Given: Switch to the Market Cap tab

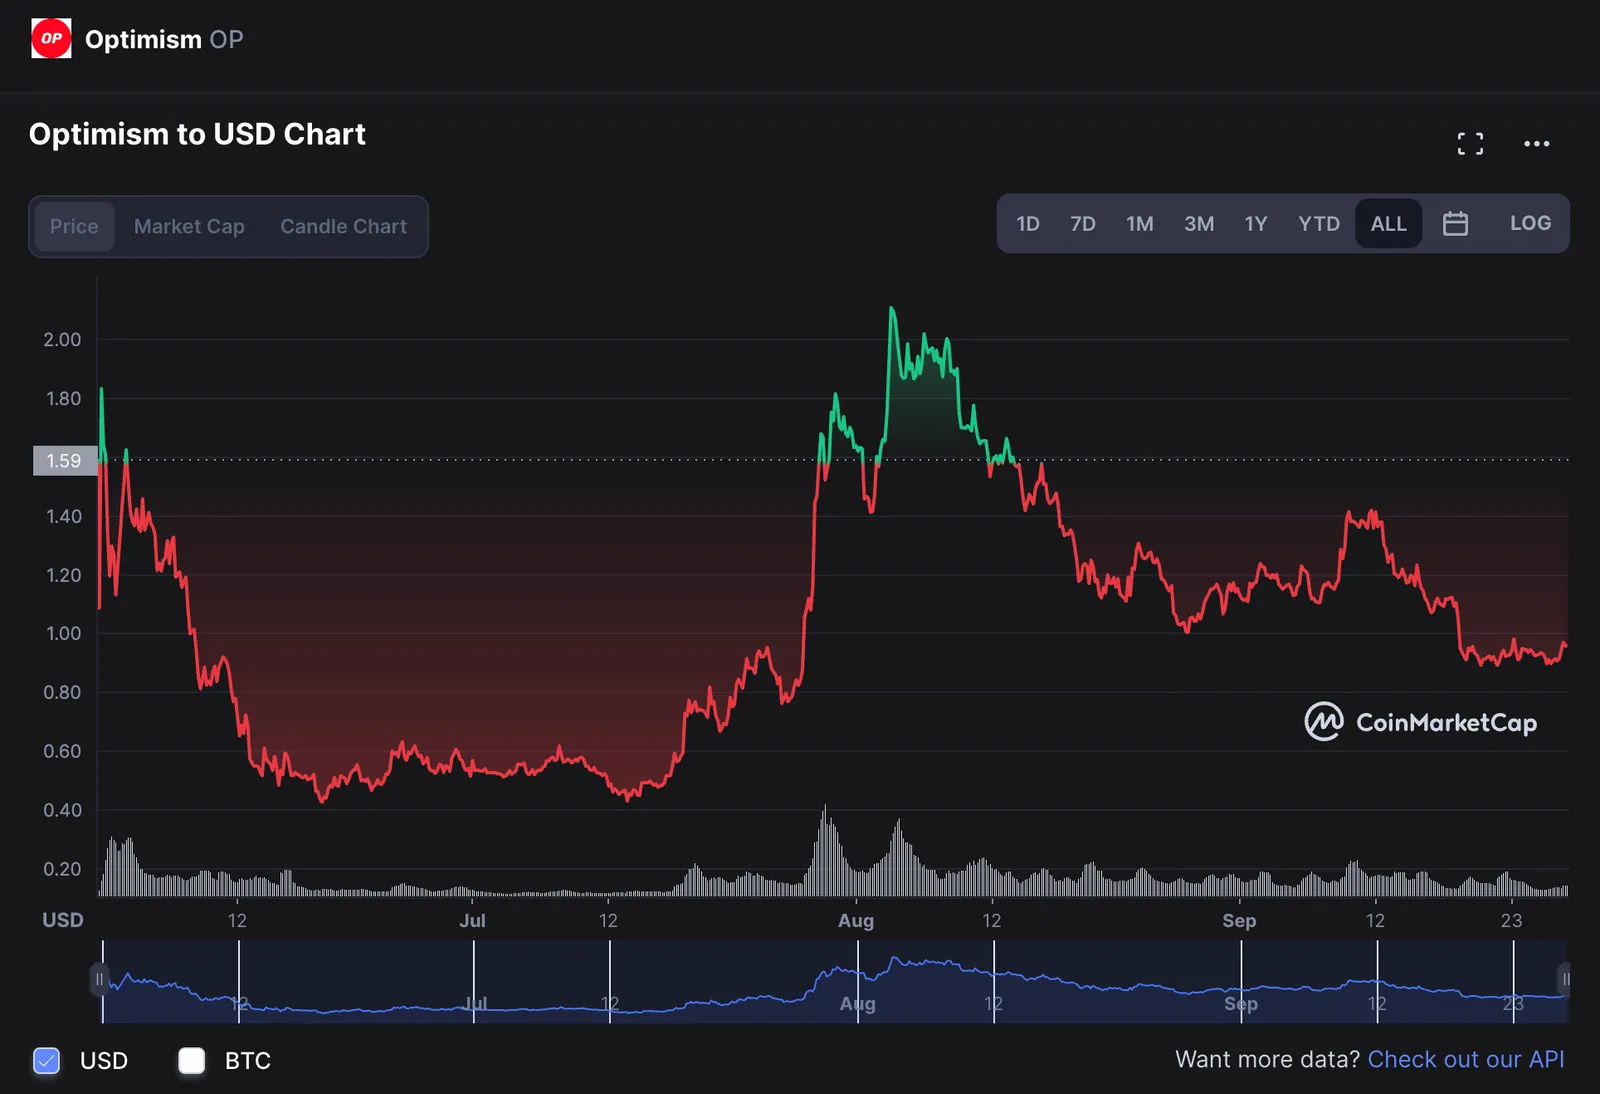Looking at the screenshot, I should click(x=189, y=226).
